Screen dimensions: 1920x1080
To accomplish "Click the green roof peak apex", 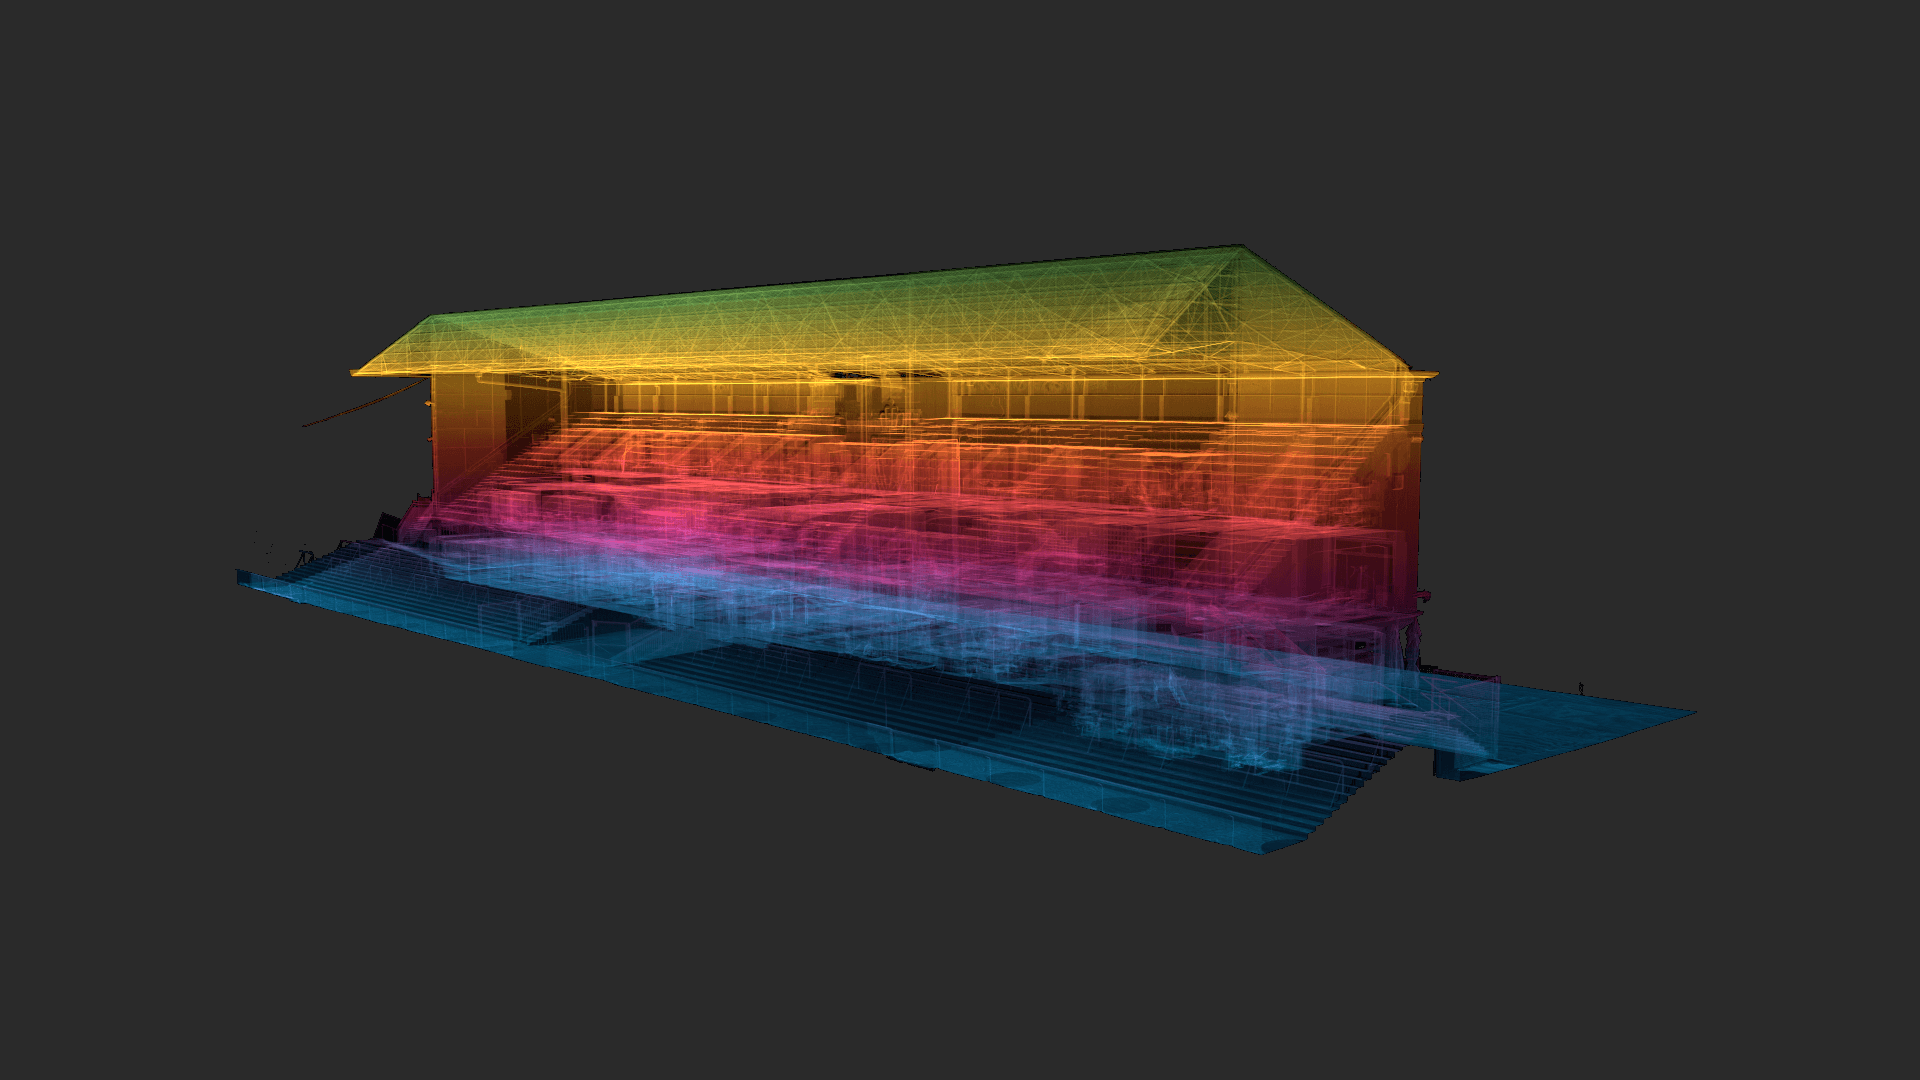I will (1238, 248).
